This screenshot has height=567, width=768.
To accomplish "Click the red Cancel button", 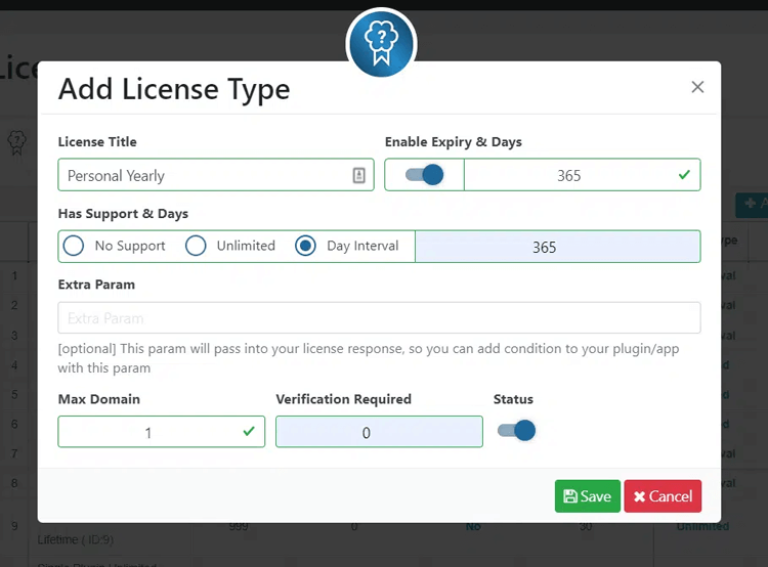I will point(663,496).
